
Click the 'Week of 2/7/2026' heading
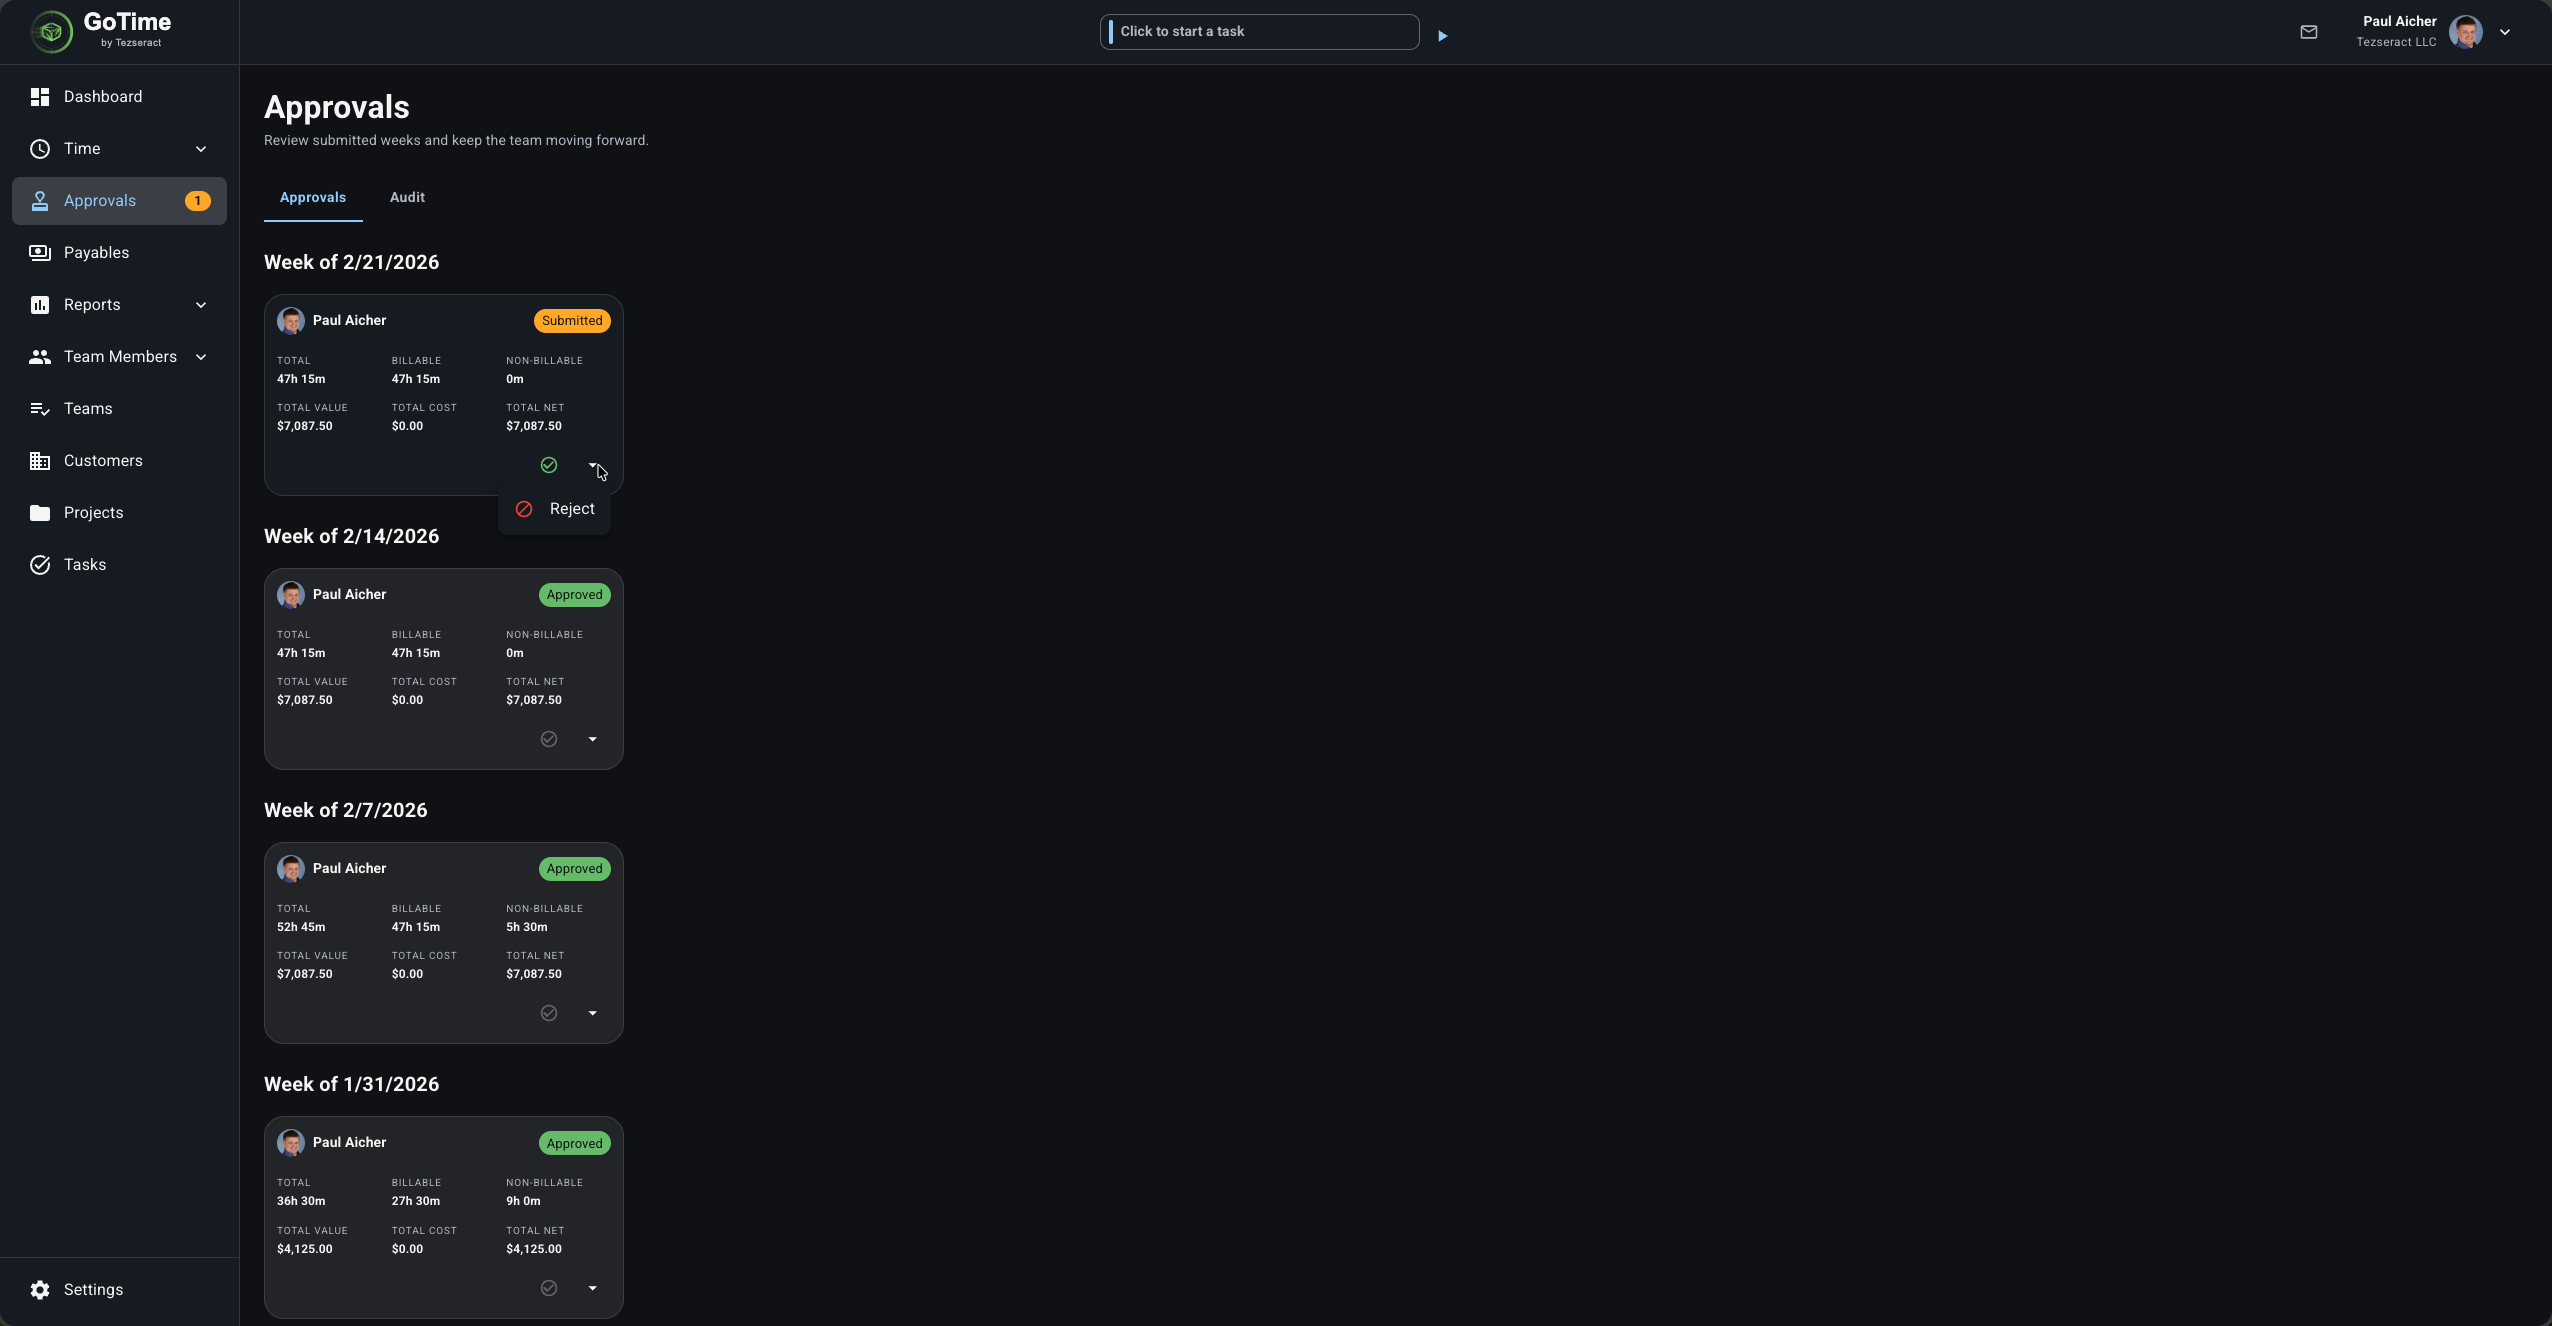pyautogui.click(x=345, y=810)
